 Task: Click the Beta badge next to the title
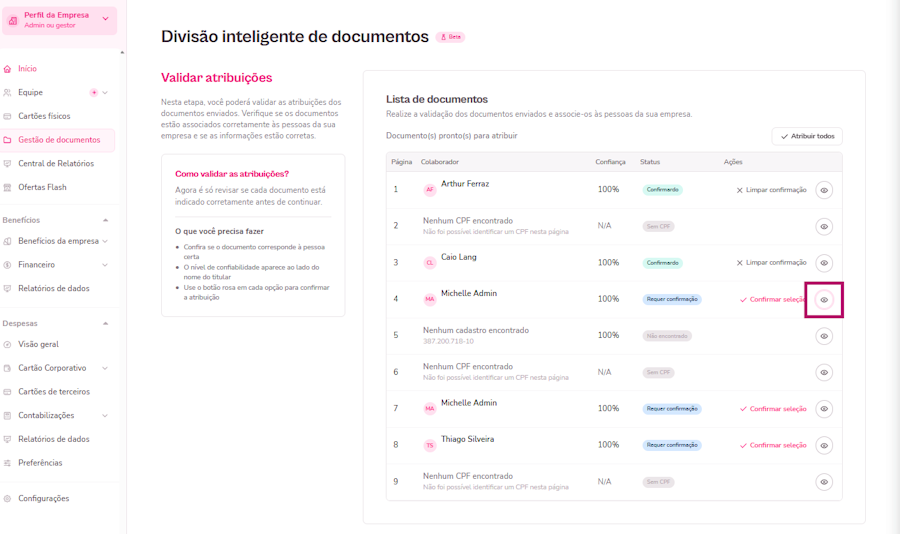[x=451, y=37]
